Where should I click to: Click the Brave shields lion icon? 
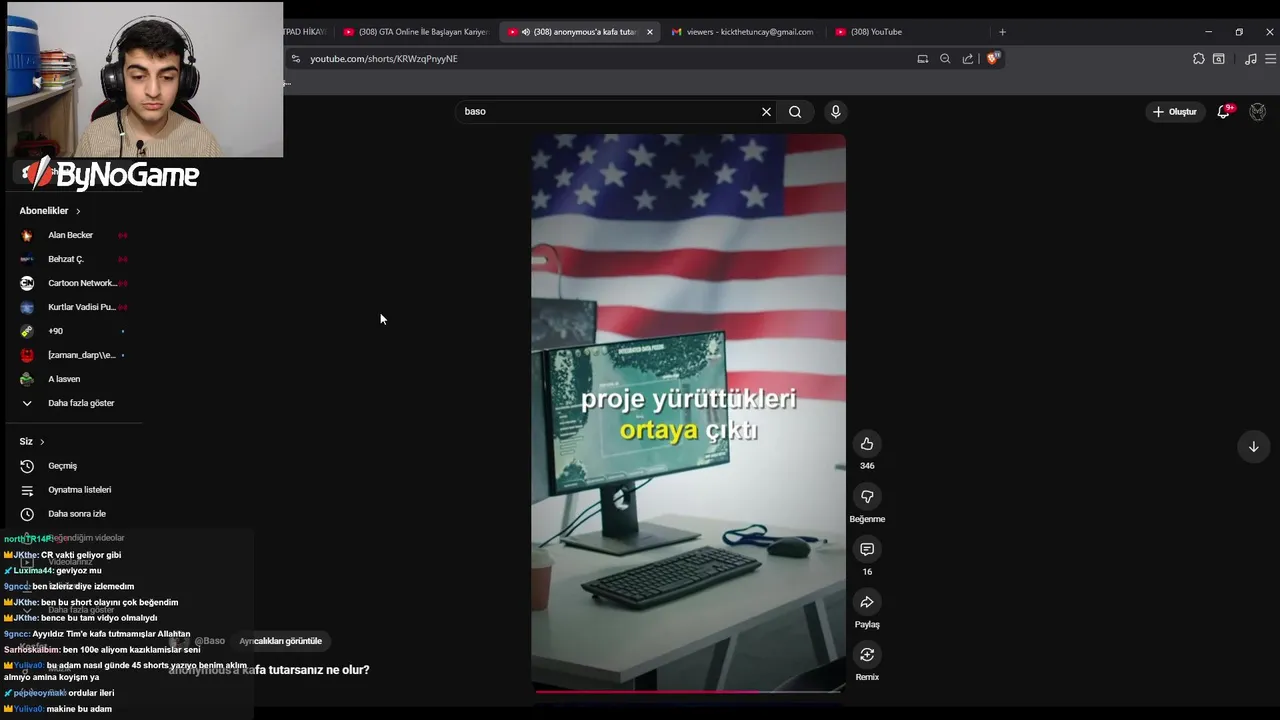point(992,59)
